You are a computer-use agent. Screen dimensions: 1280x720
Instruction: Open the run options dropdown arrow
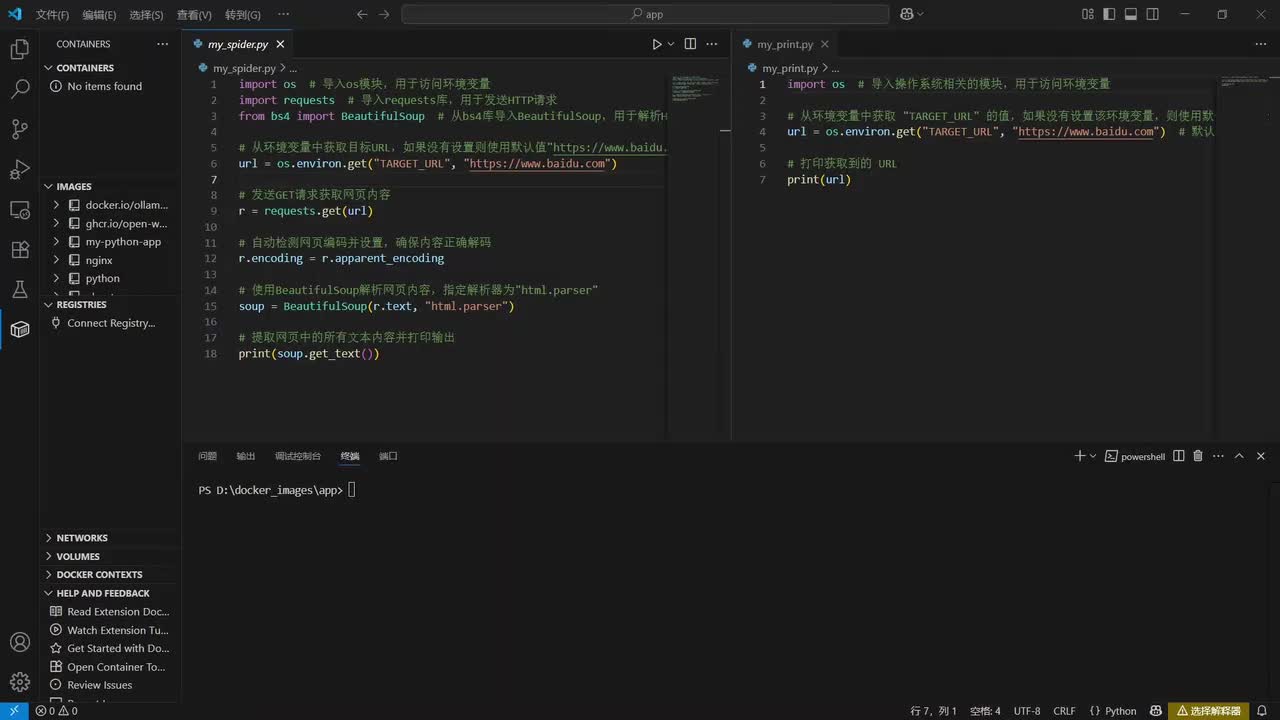(671, 44)
